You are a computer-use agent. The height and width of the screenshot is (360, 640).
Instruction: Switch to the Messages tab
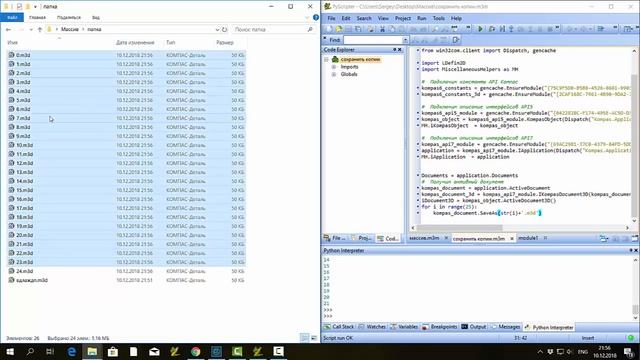(505, 327)
